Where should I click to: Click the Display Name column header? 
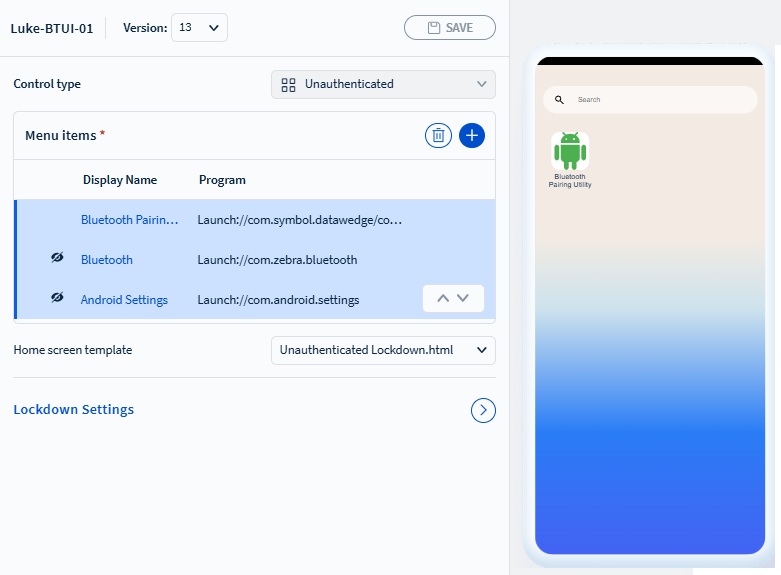120,180
